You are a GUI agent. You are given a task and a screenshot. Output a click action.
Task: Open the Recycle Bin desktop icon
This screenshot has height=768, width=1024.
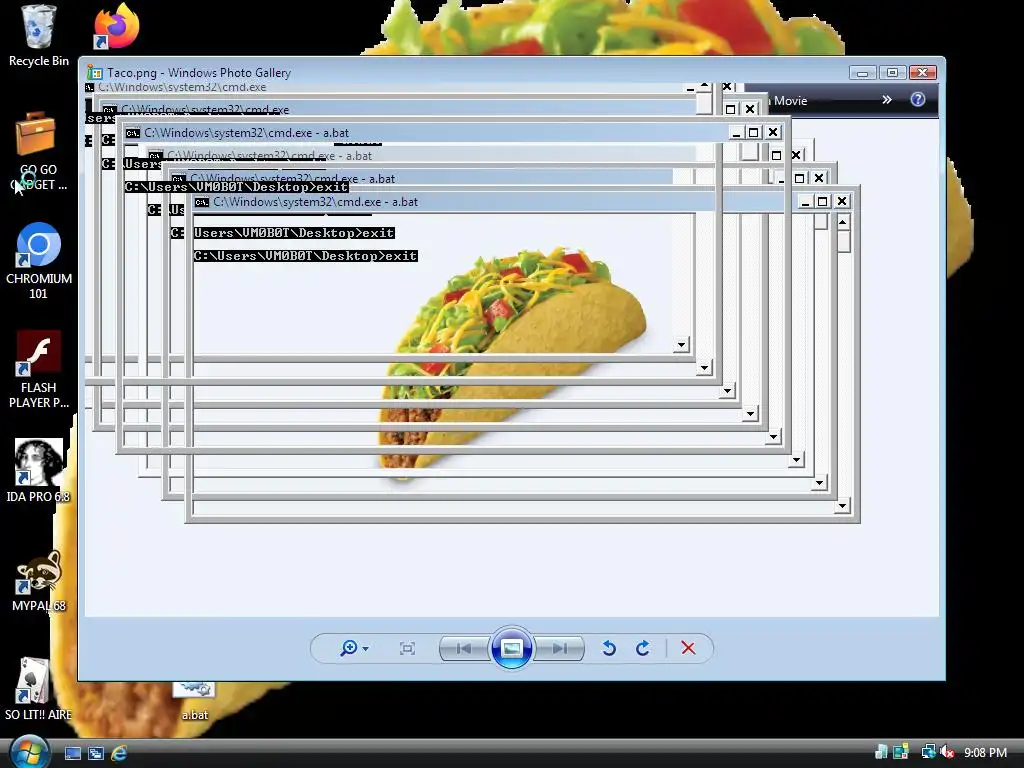38,36
